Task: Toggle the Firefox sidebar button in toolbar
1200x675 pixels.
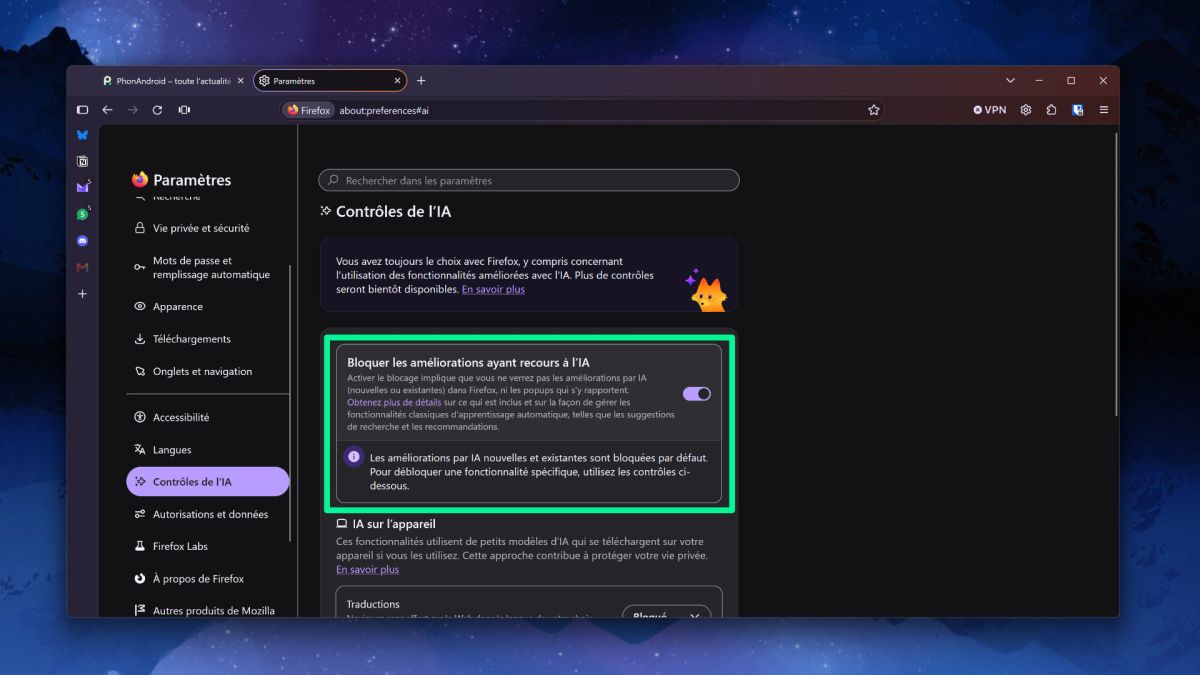Action: (83, 110)
